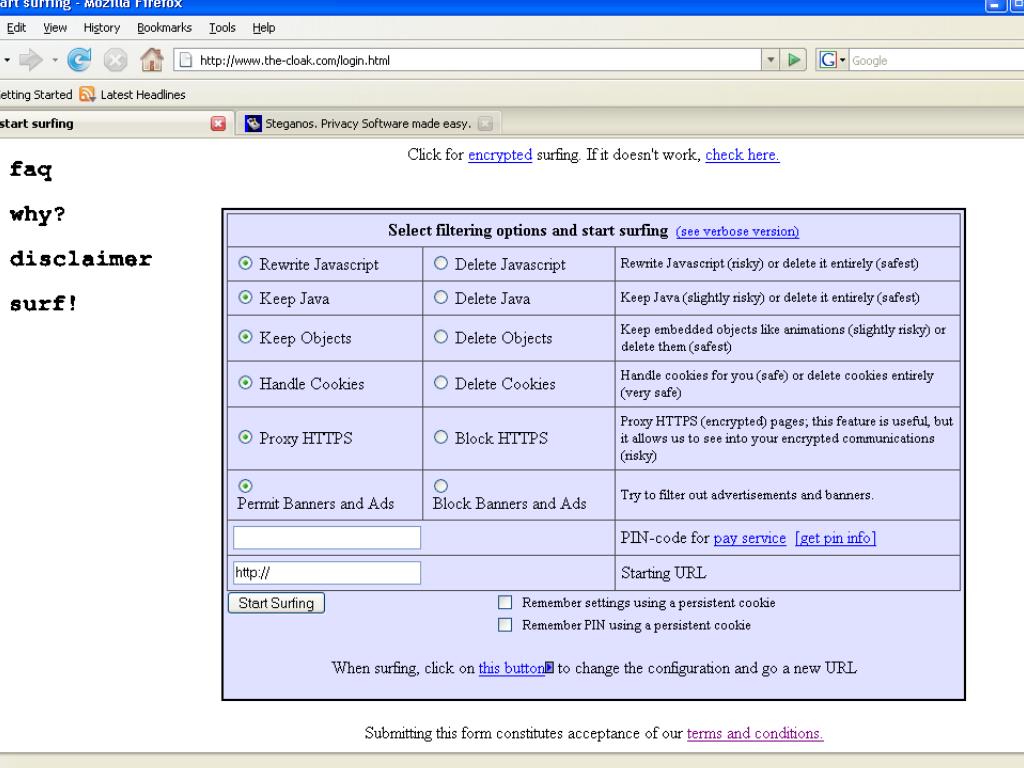Close the Steganos tab
The image size is (1024, 768).
[x=485, y=123]
